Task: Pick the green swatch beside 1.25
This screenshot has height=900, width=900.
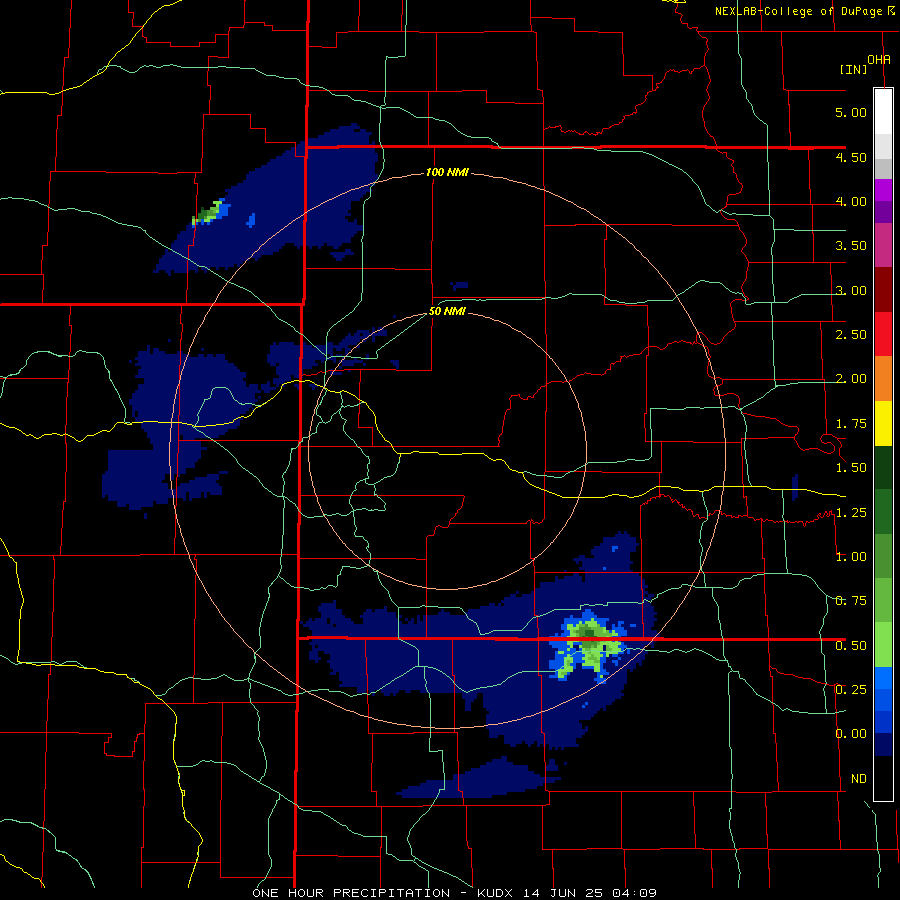Action: 883,511
